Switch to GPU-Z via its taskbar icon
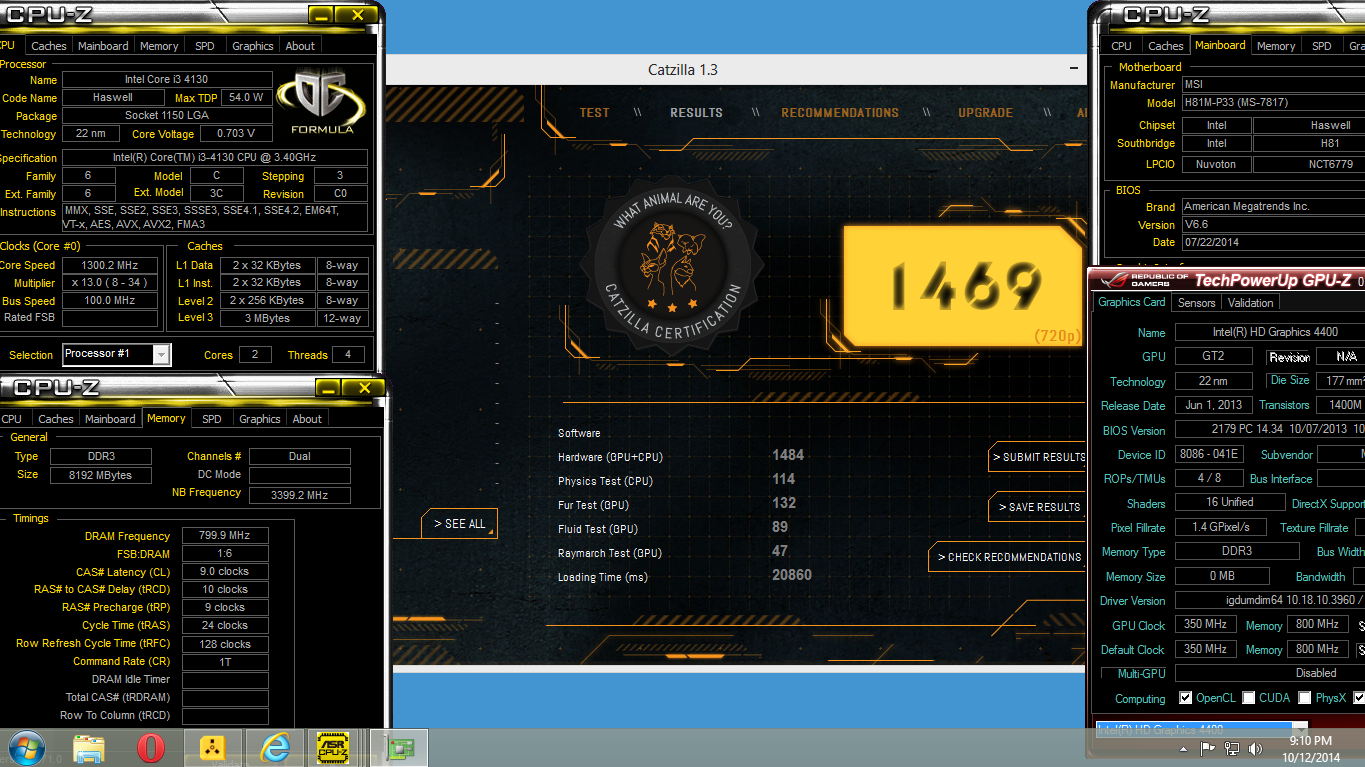 click(400, 748)
